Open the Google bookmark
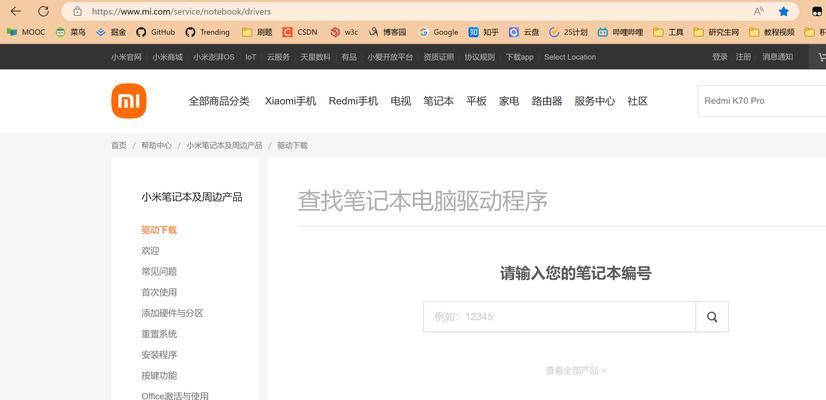The image size is (826, 400). point(439,32)
